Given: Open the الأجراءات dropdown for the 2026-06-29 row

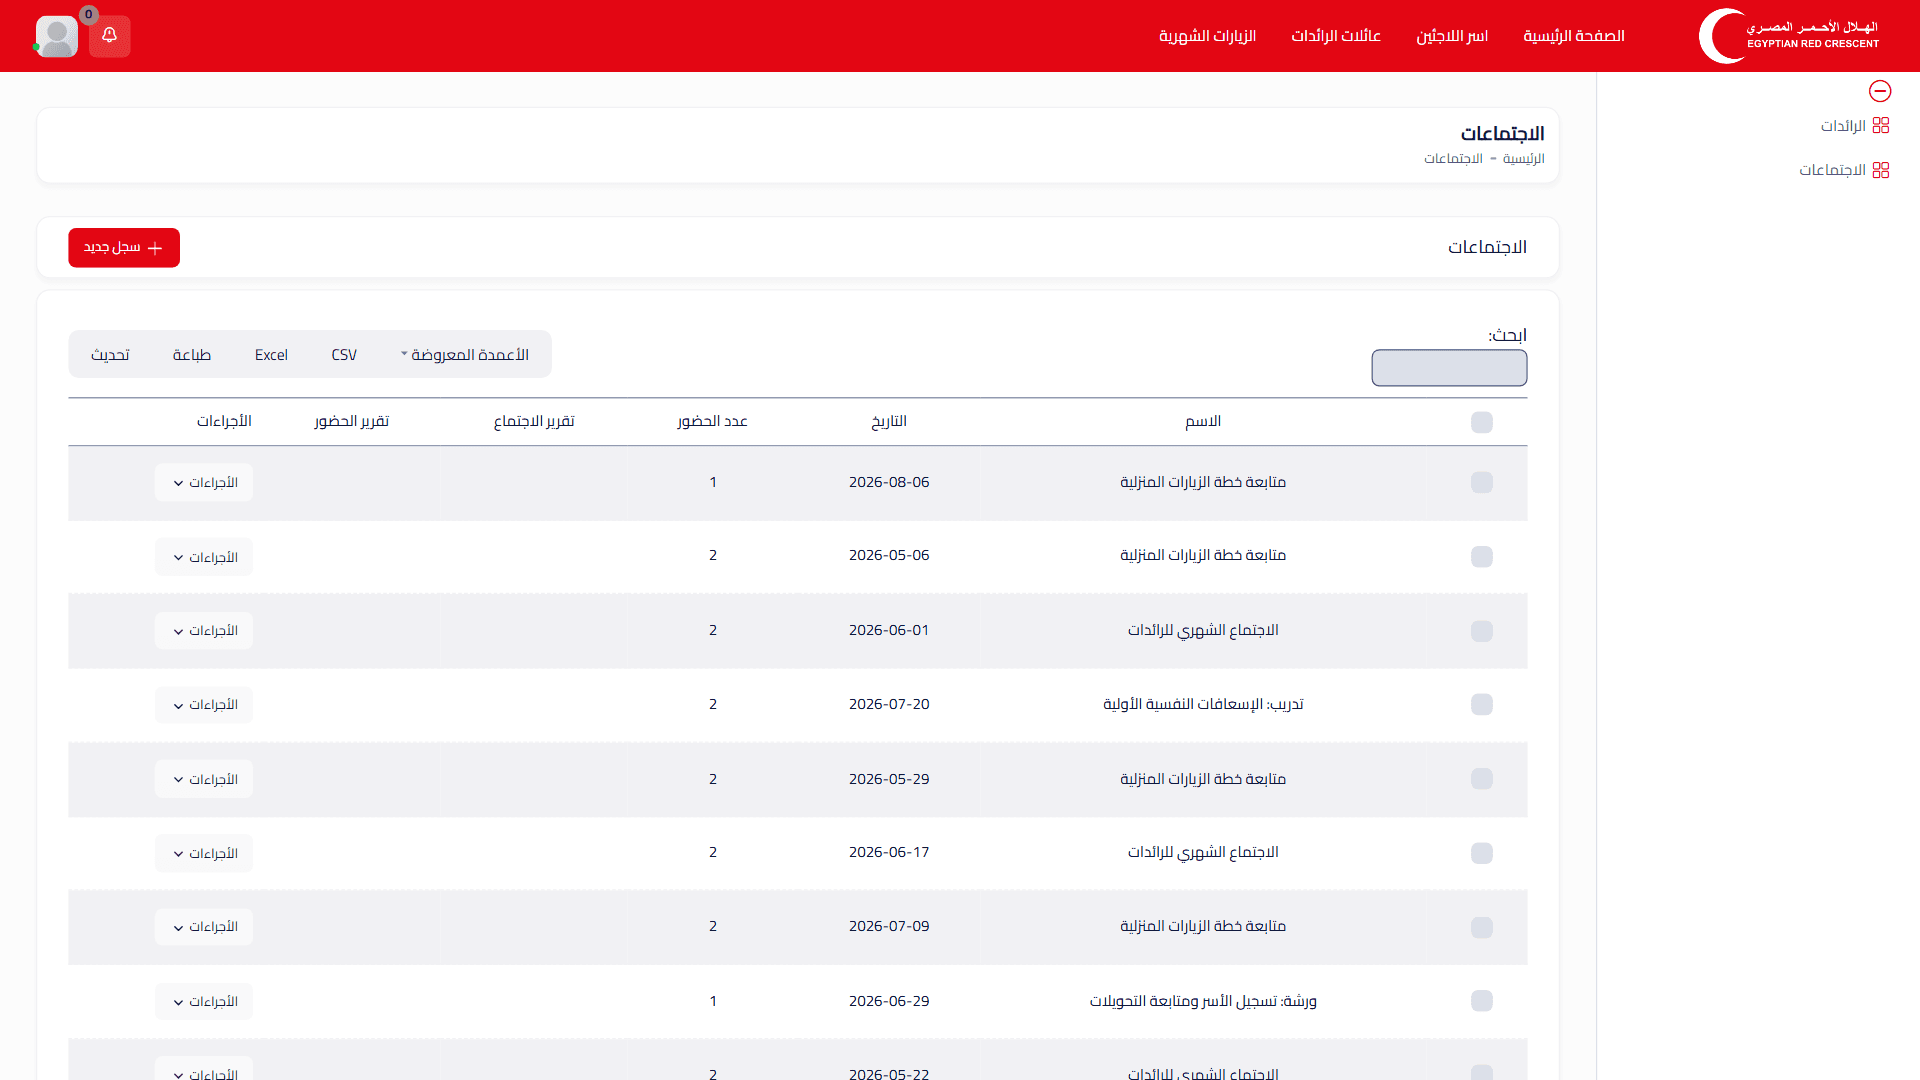Looking at the screenshot, I should coord(204,1001).
